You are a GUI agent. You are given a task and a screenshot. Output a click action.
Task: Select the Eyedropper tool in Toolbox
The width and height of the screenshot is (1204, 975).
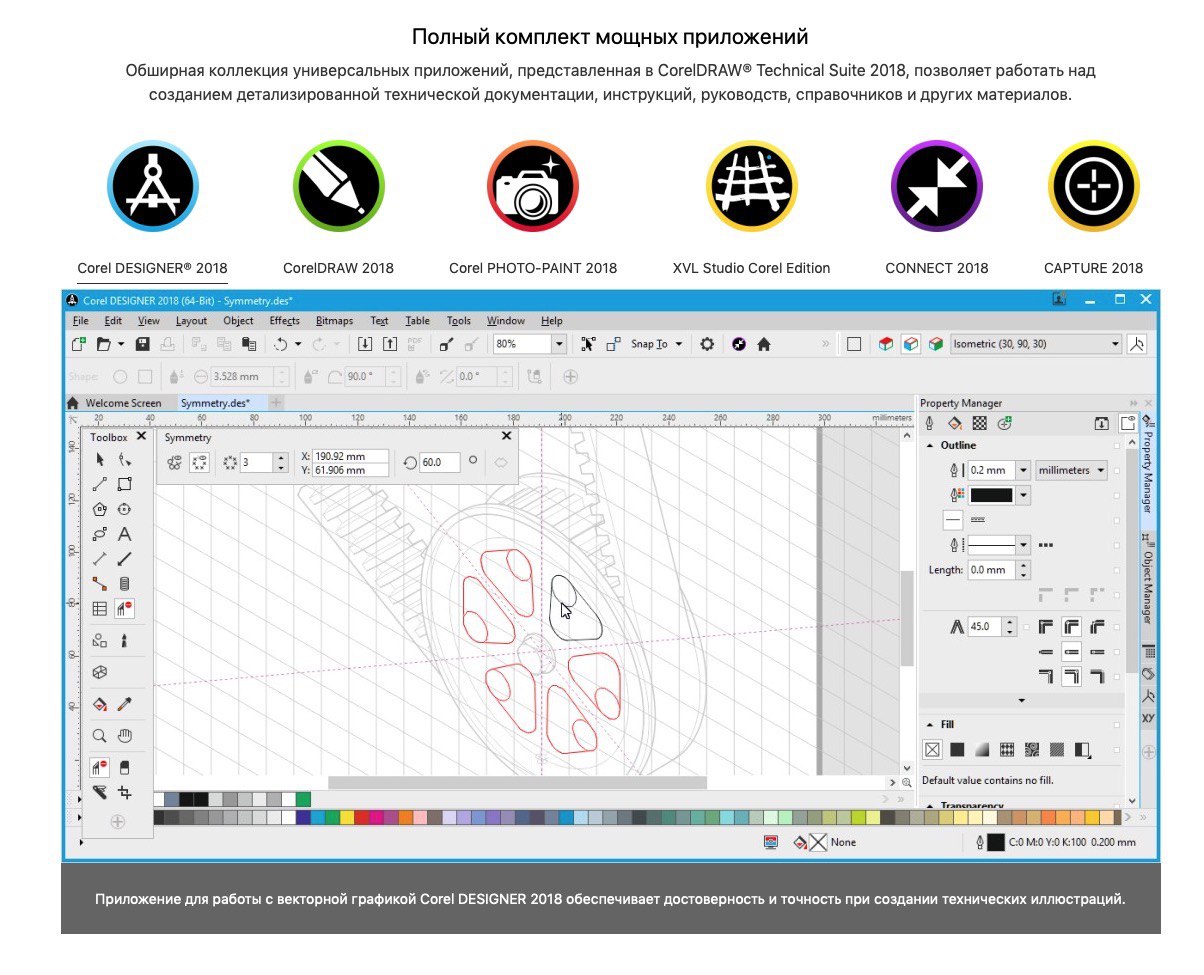click(125, 704)
